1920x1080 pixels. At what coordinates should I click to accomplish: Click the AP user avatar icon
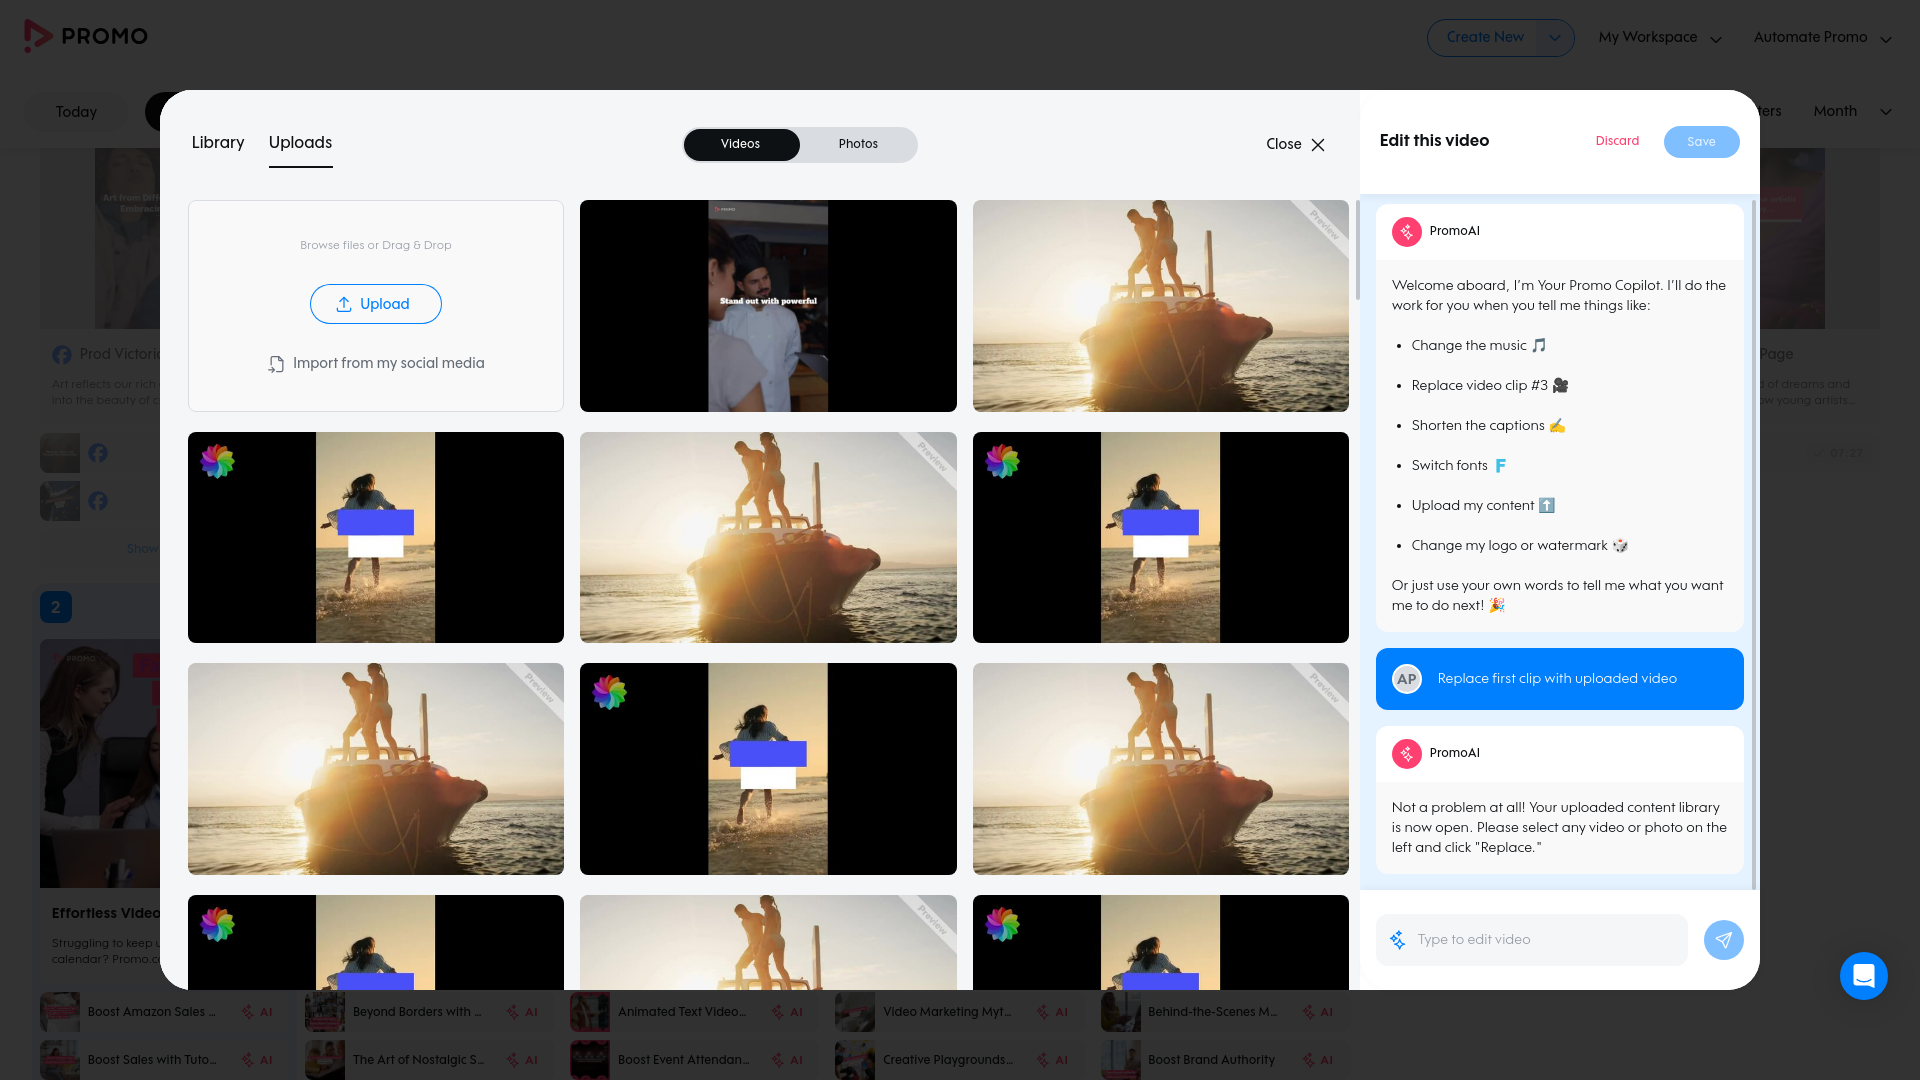tap(1406, 679)
